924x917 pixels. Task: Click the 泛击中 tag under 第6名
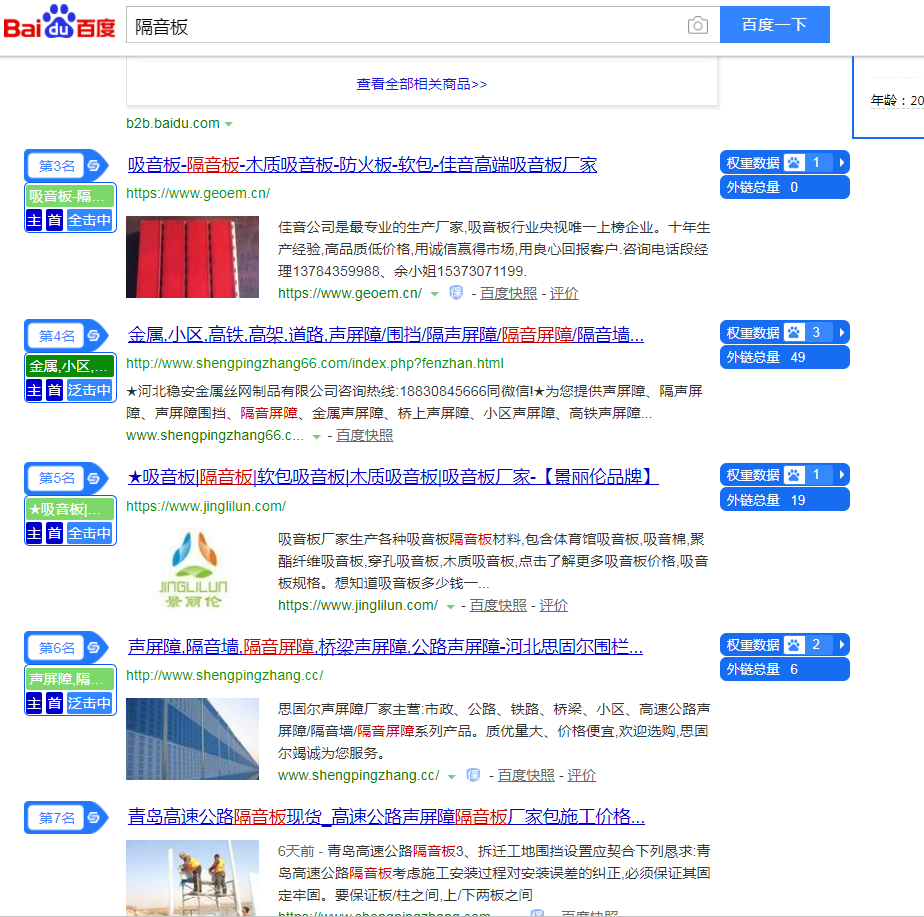click(x=90, y=703)
